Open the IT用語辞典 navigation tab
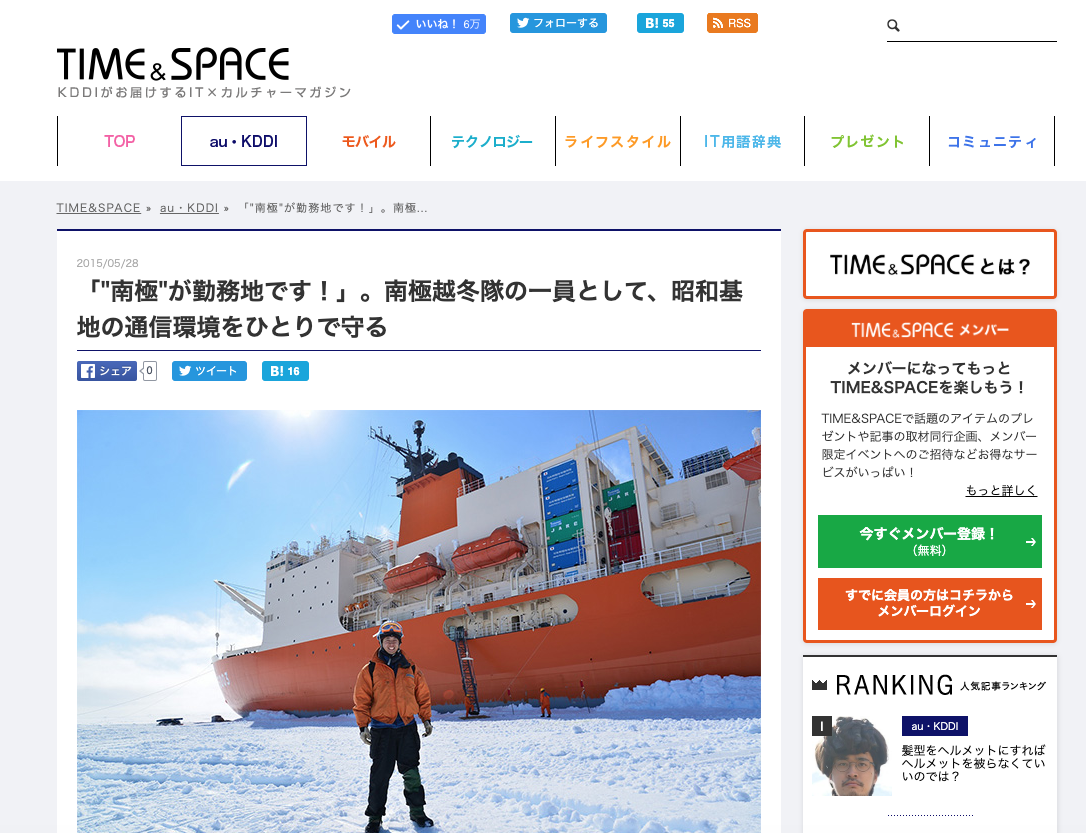 [742, 141]
